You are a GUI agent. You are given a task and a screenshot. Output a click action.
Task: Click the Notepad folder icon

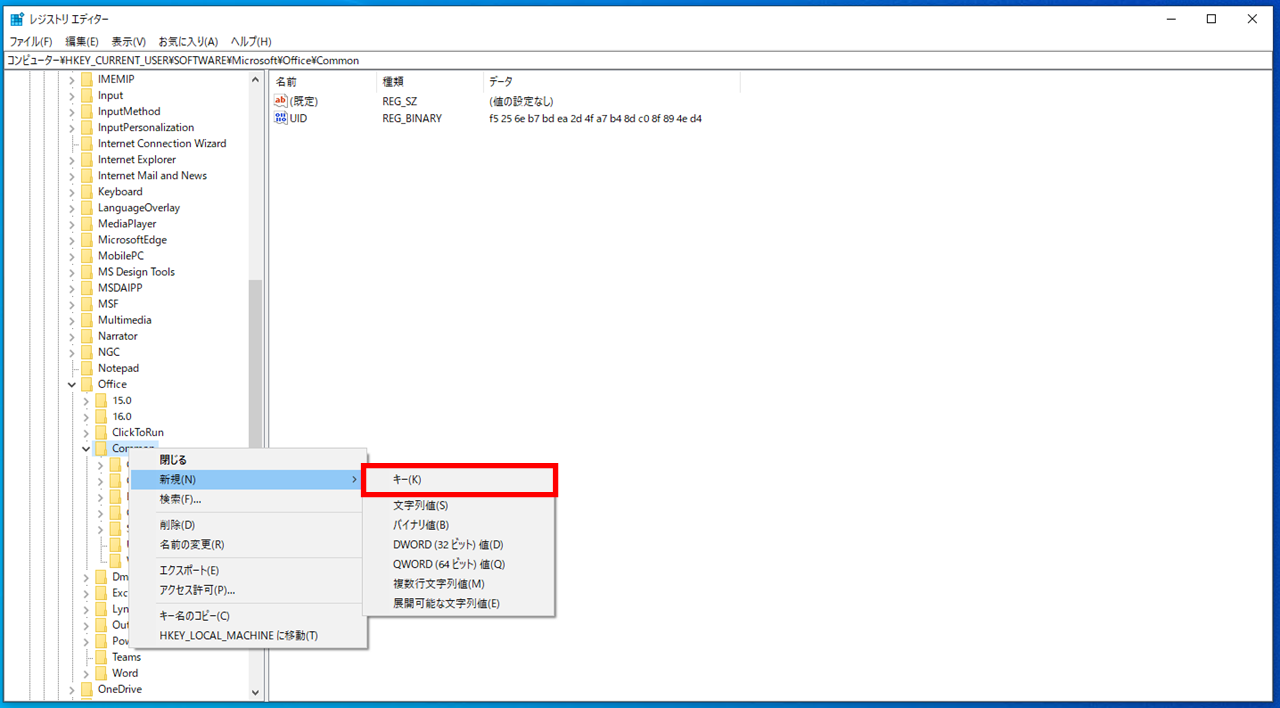87,368
